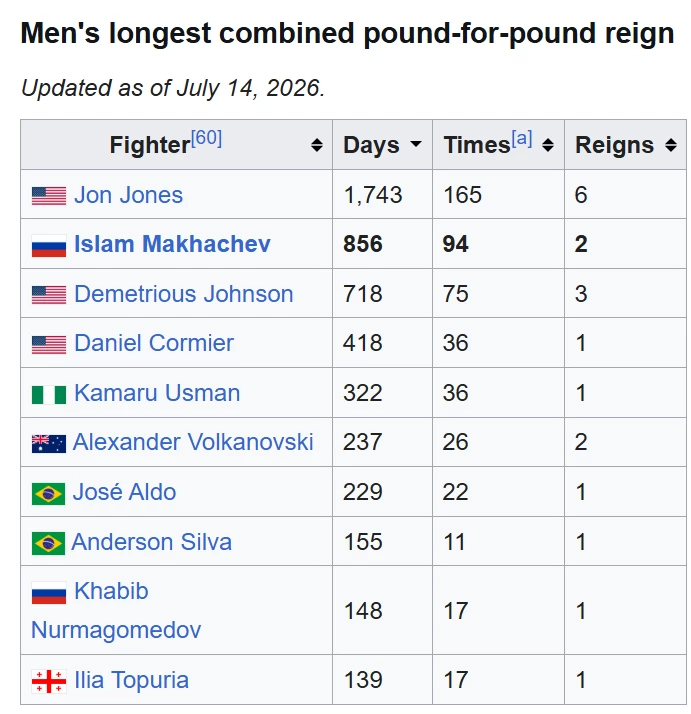This screenshot has height=714, width=691.
Task: Sort by Times column sort arrows
Action: [x=548, y=145]
